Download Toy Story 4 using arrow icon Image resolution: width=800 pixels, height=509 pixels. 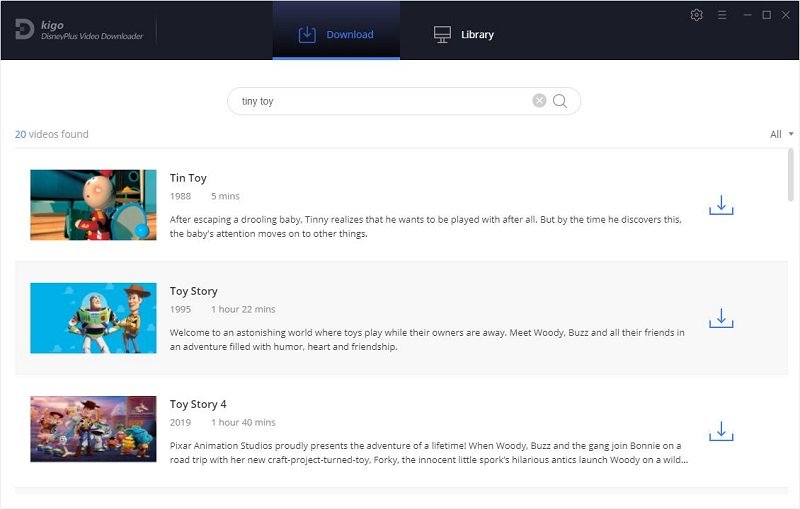coord(721,431)
